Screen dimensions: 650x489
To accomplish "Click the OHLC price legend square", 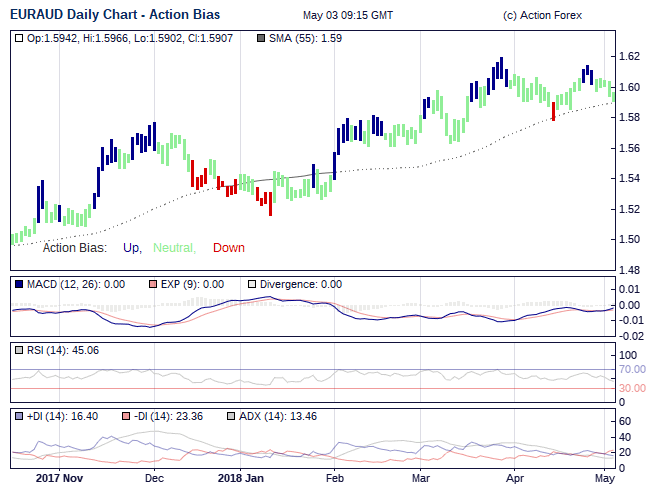I will [20, 38].
